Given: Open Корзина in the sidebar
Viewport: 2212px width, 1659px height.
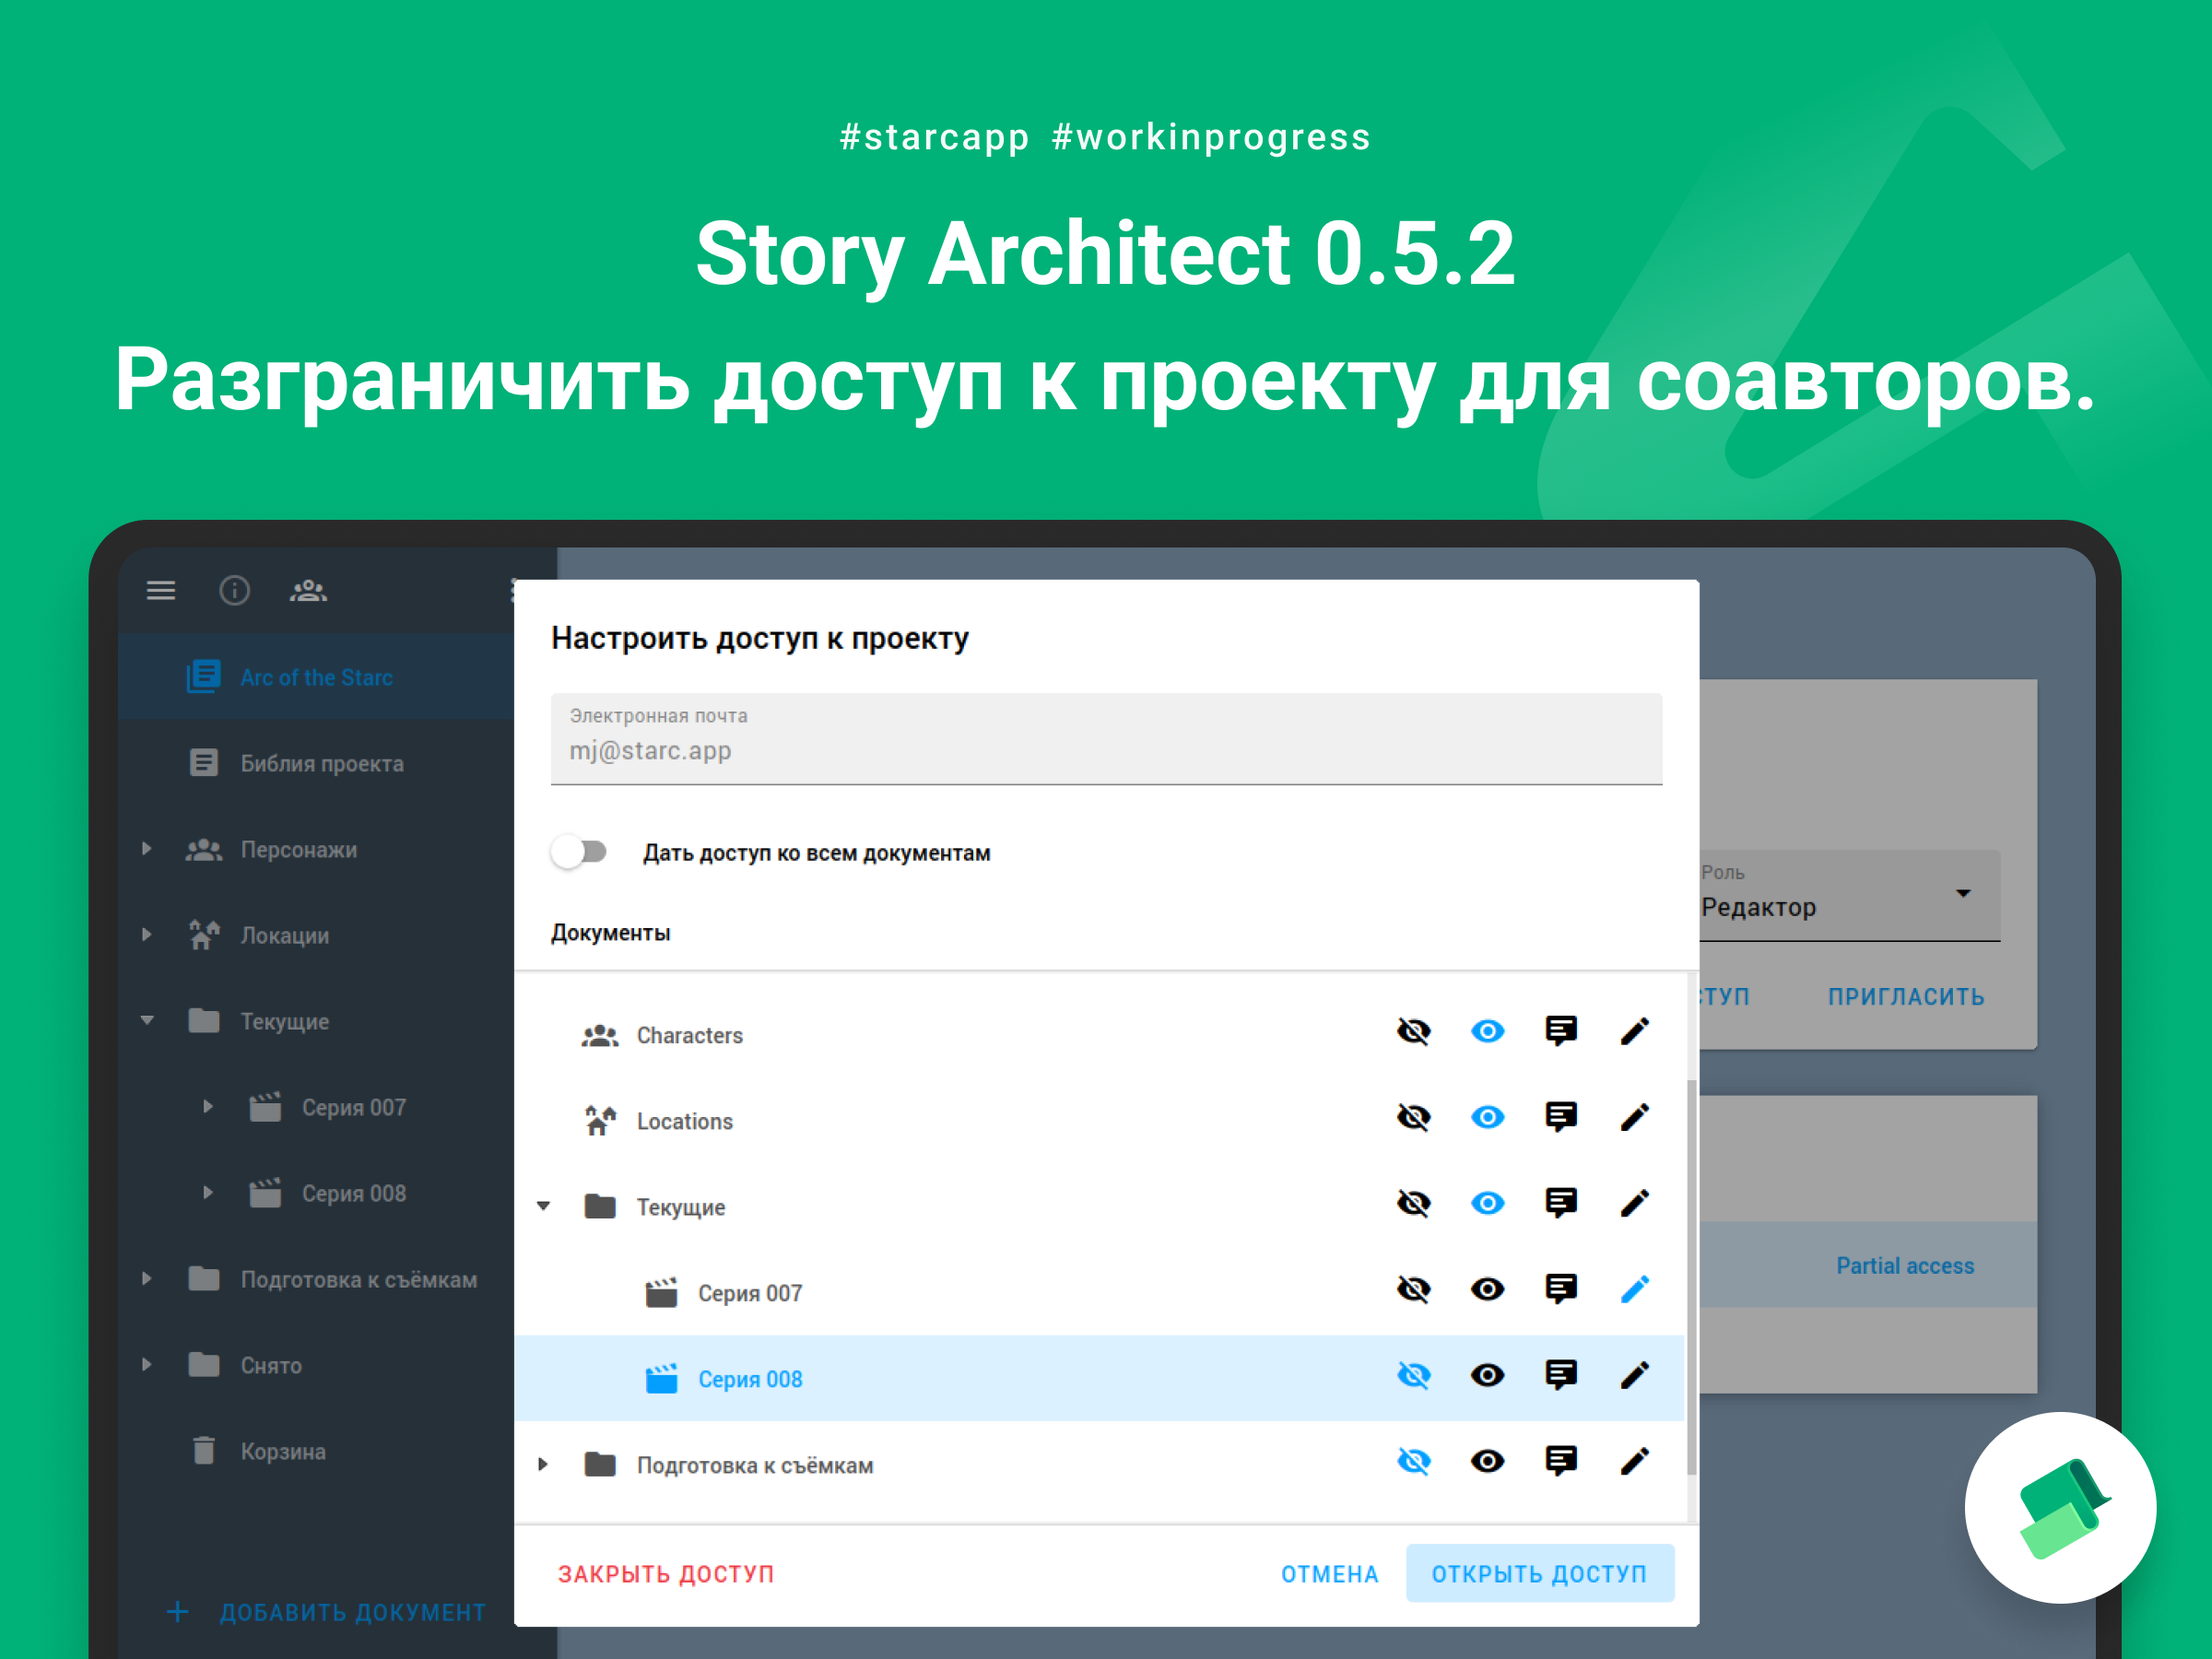Looking at the screenshot, I should coord(317,1451).
